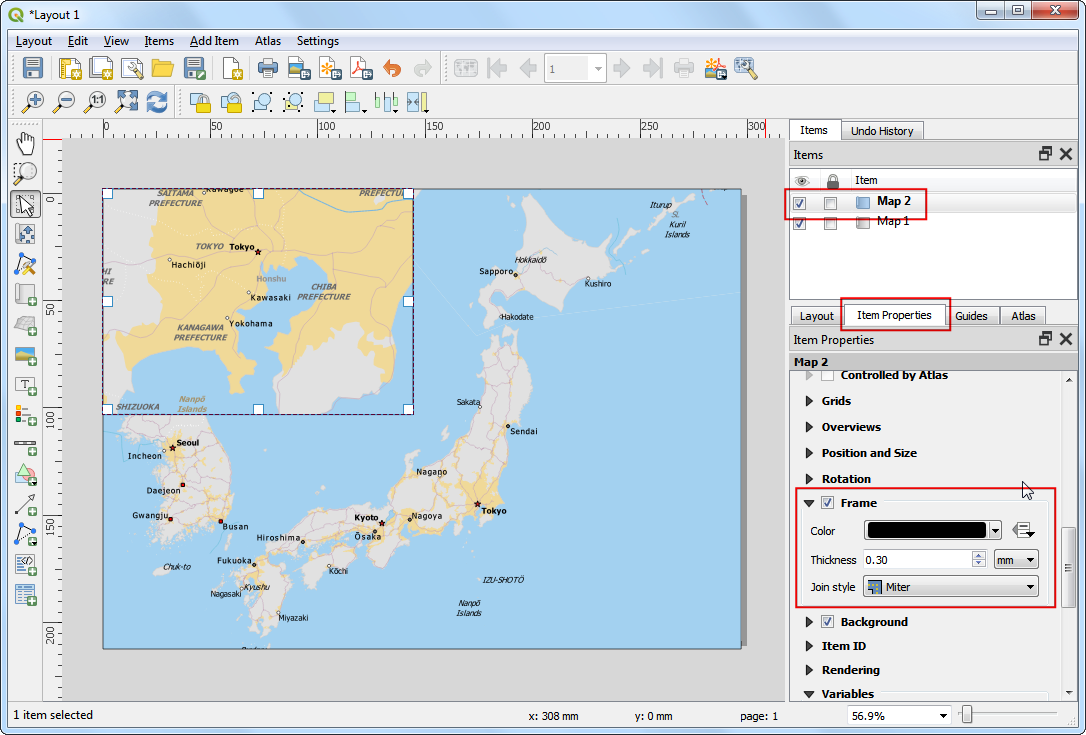The height and width of the screenshot is (735, 1086).
Task: Select the Pan Layout hand tool
Action: (26, 143)
